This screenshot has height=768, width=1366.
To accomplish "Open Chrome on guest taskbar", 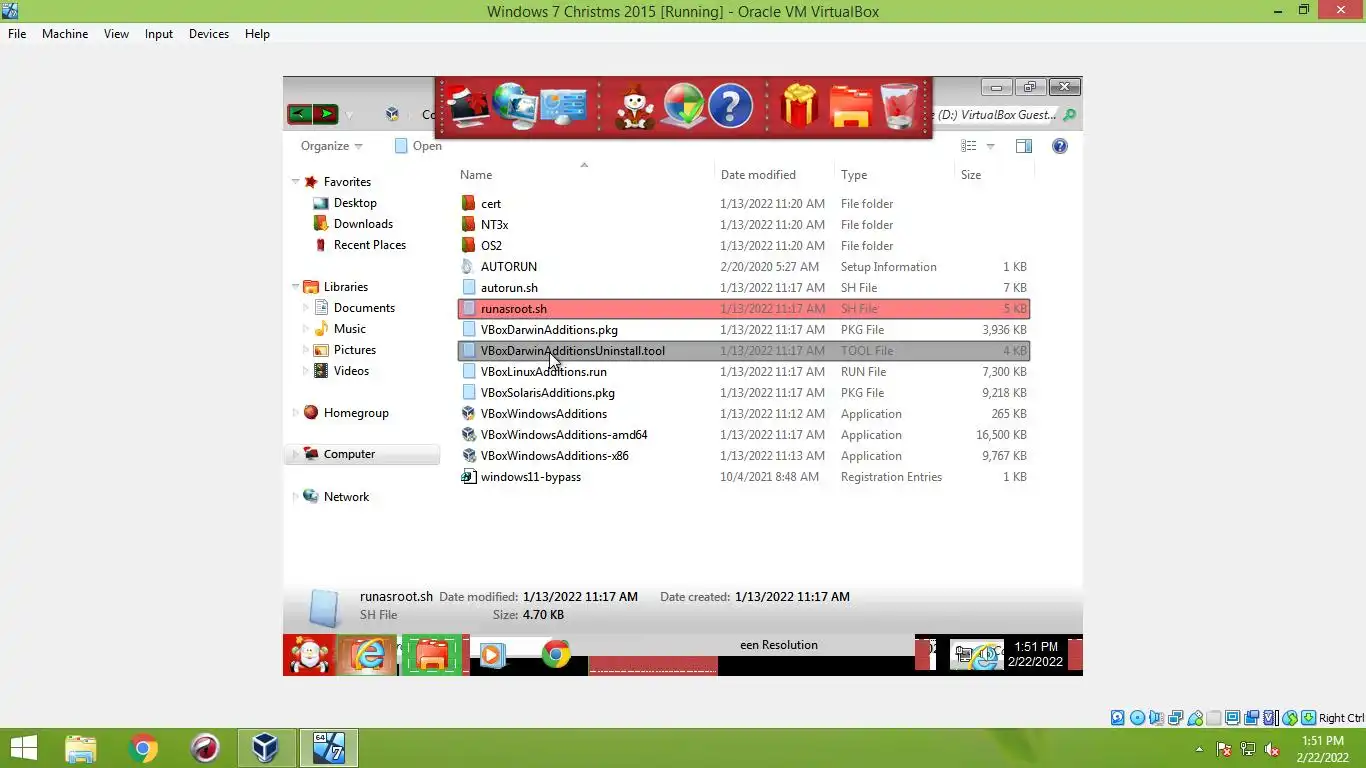I will (x=556, y=655).
